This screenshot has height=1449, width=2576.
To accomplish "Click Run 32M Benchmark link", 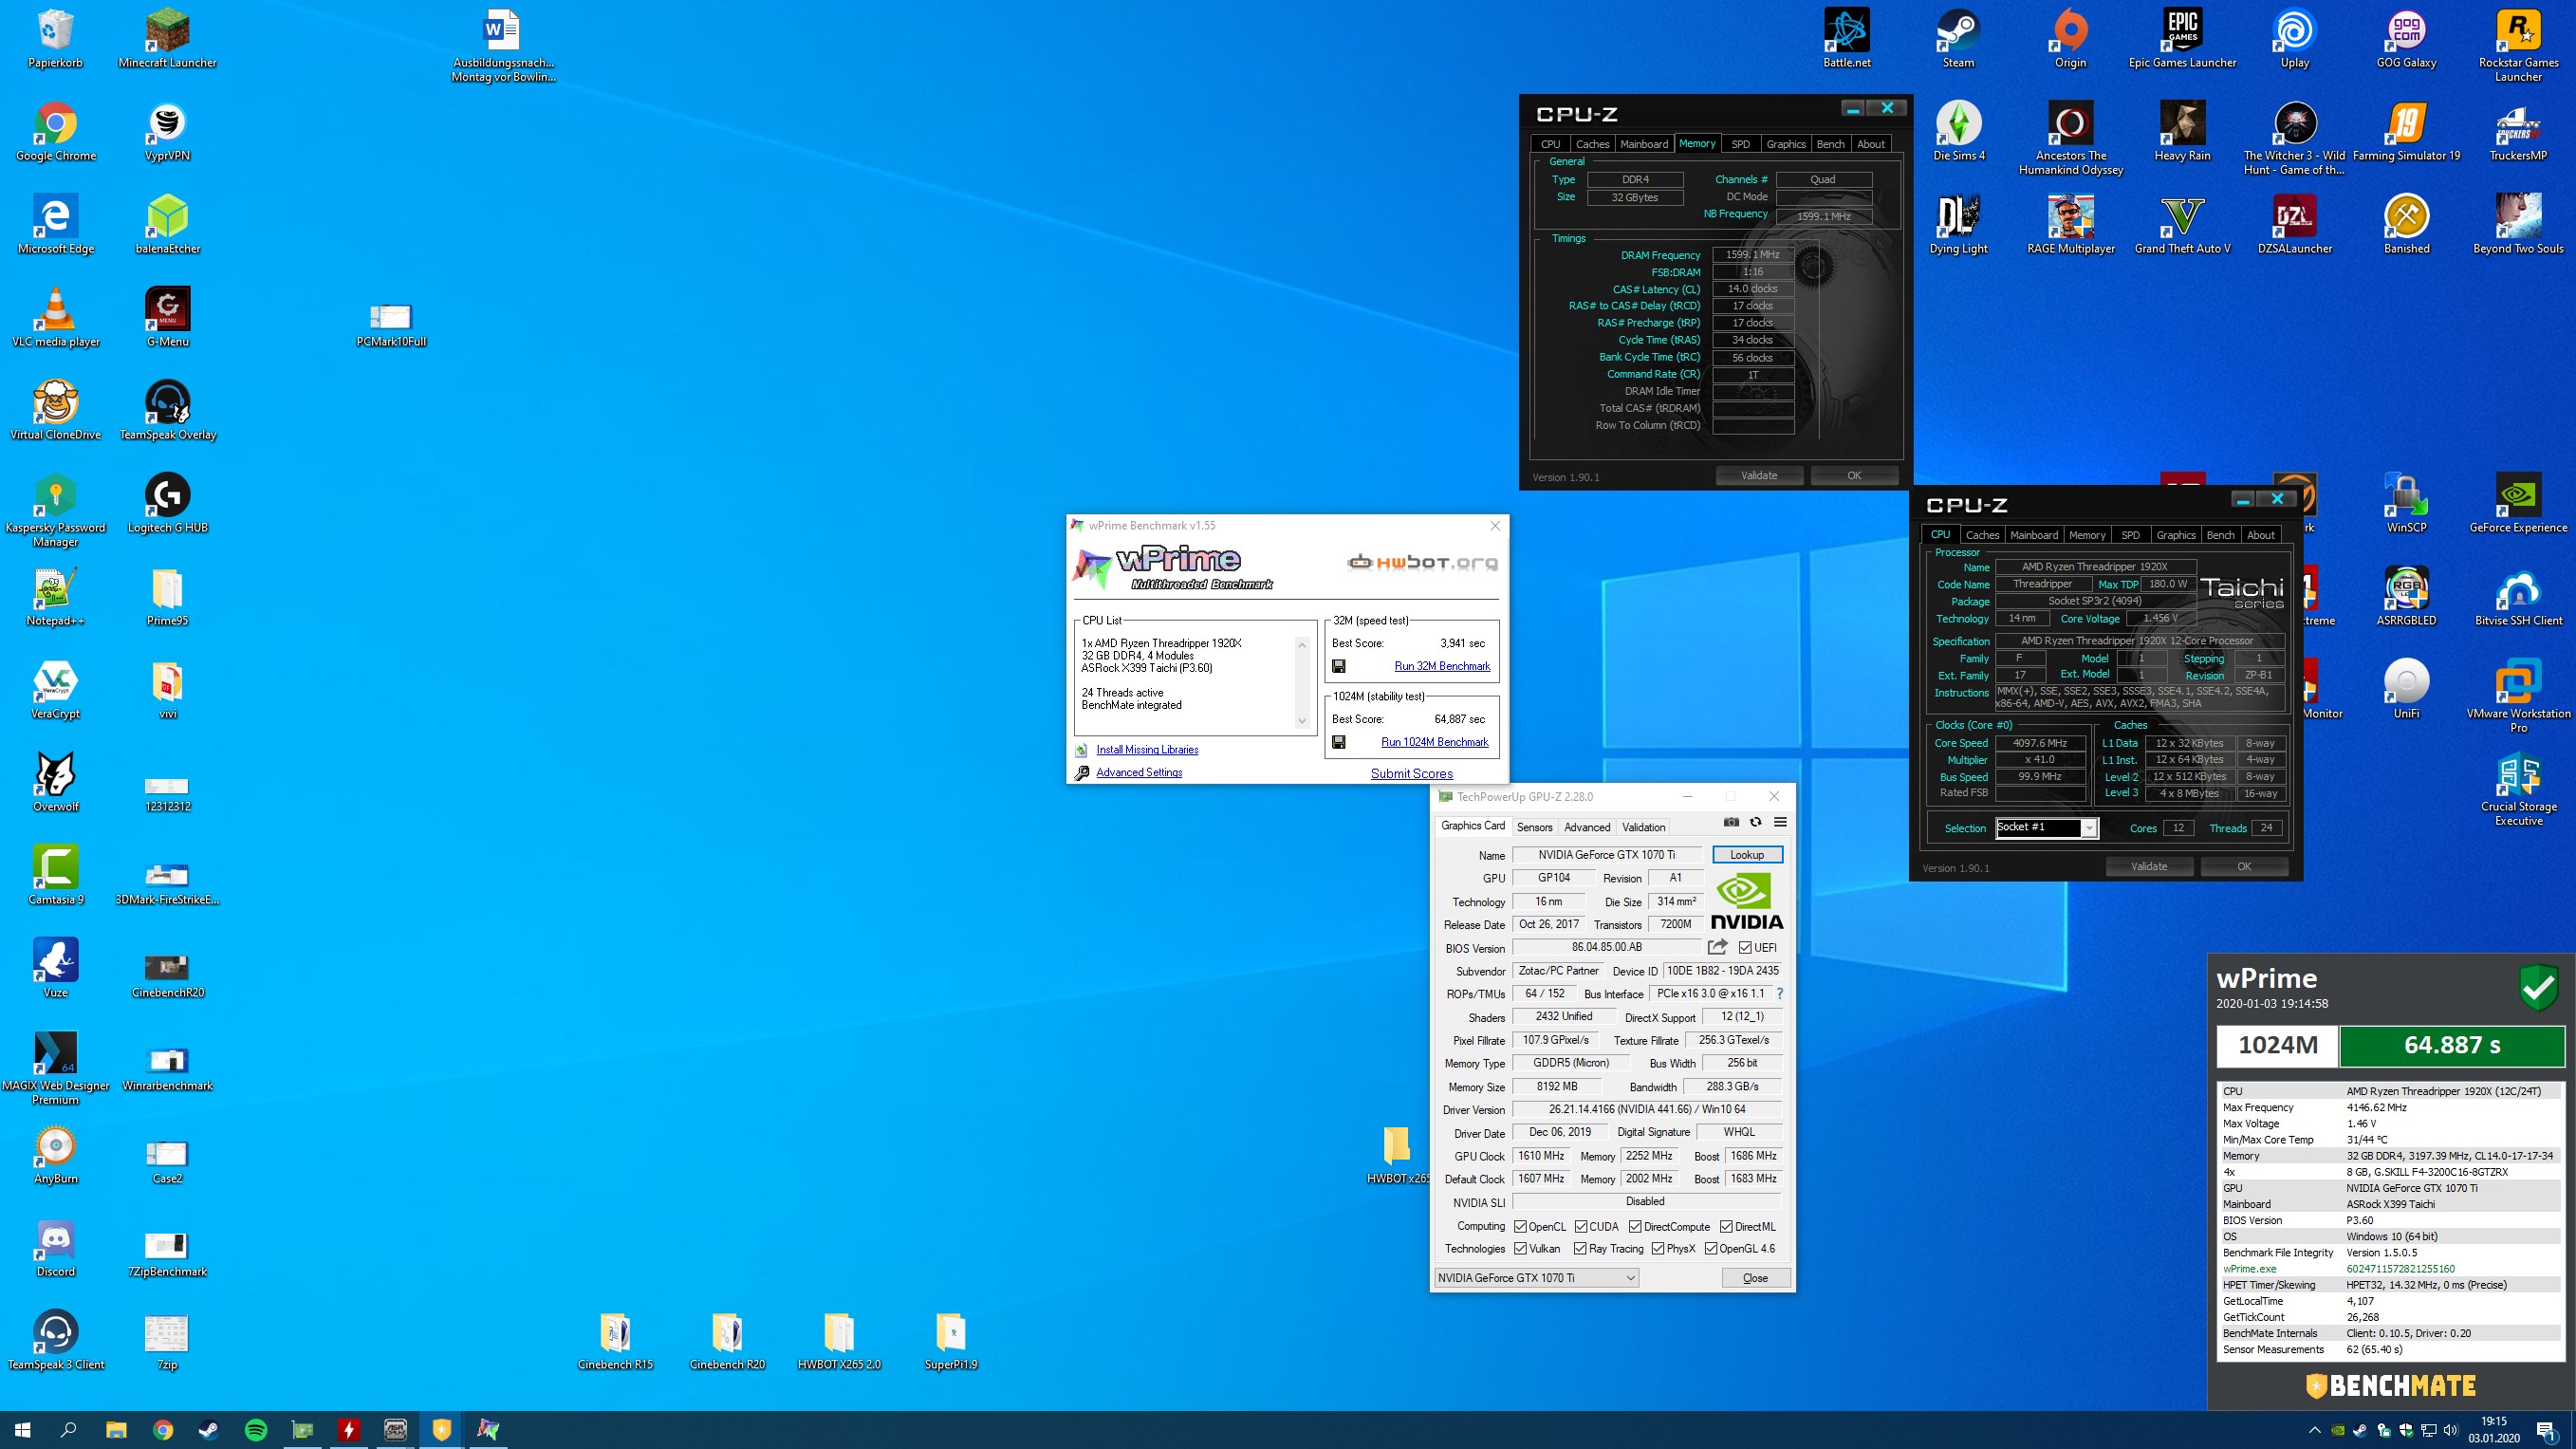I will [1442, 666].
